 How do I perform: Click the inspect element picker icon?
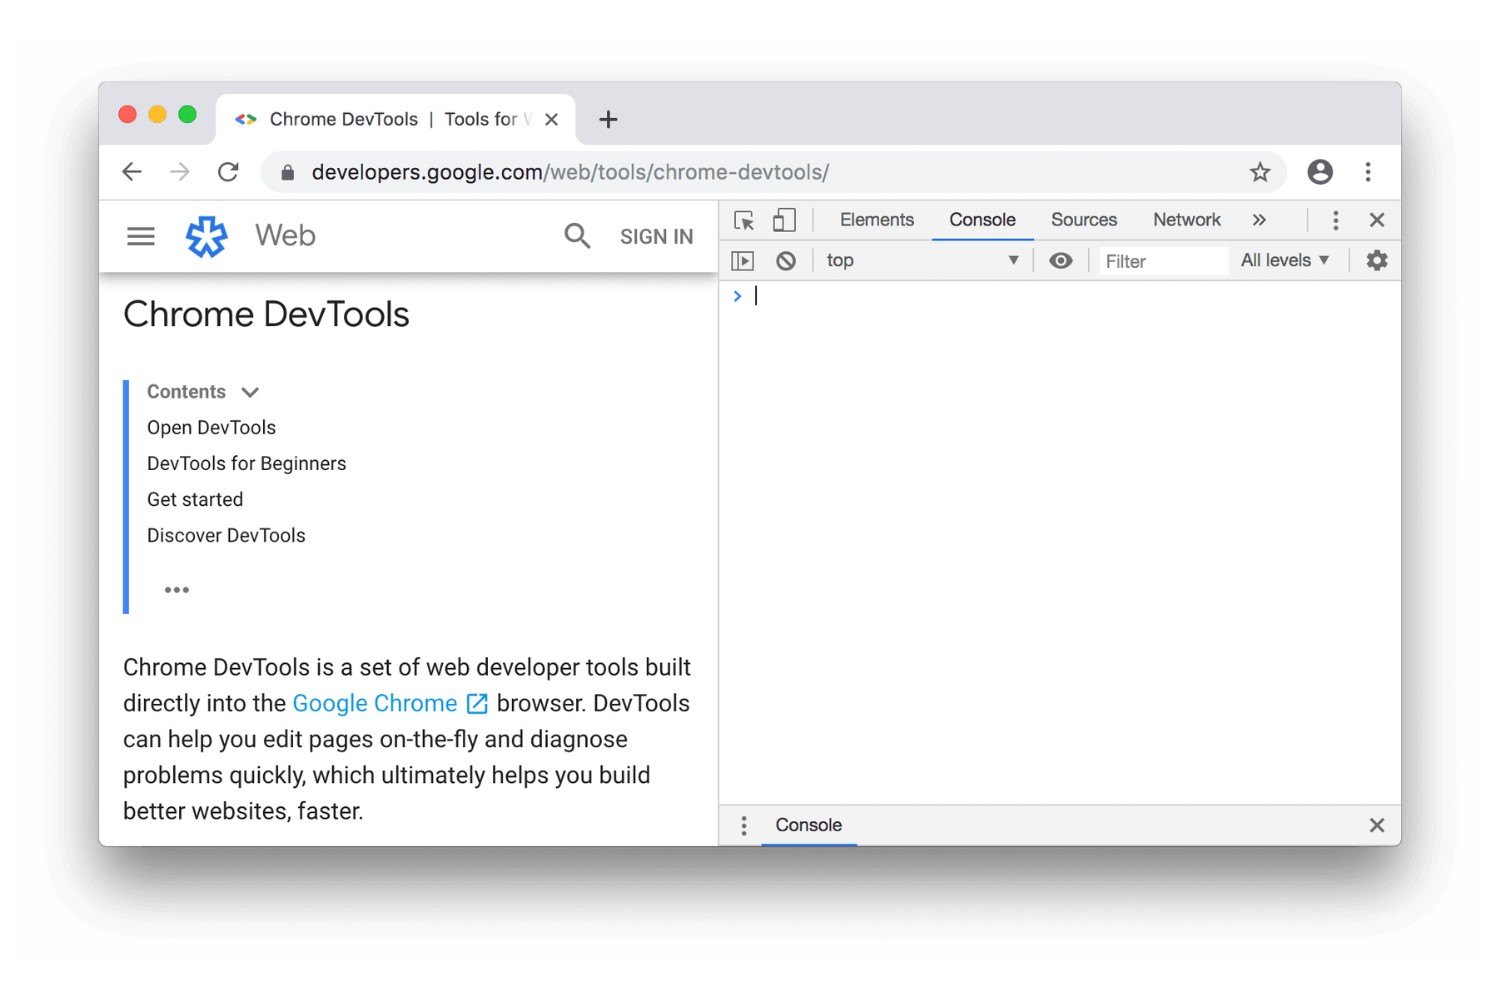744,221
